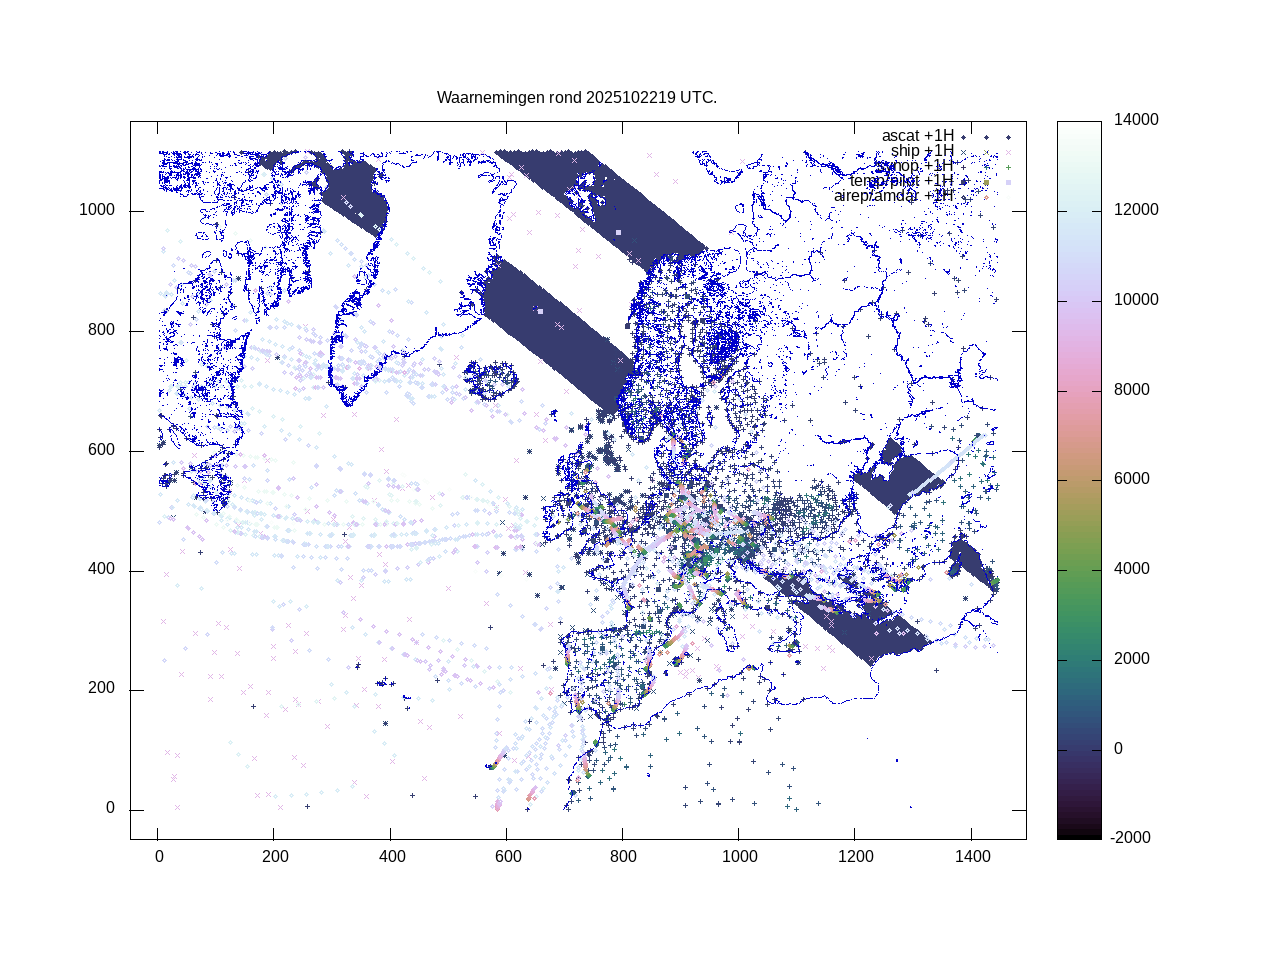
Task: Select the airep/amdar +1H legend label
Action: click(x=893, y=196)
